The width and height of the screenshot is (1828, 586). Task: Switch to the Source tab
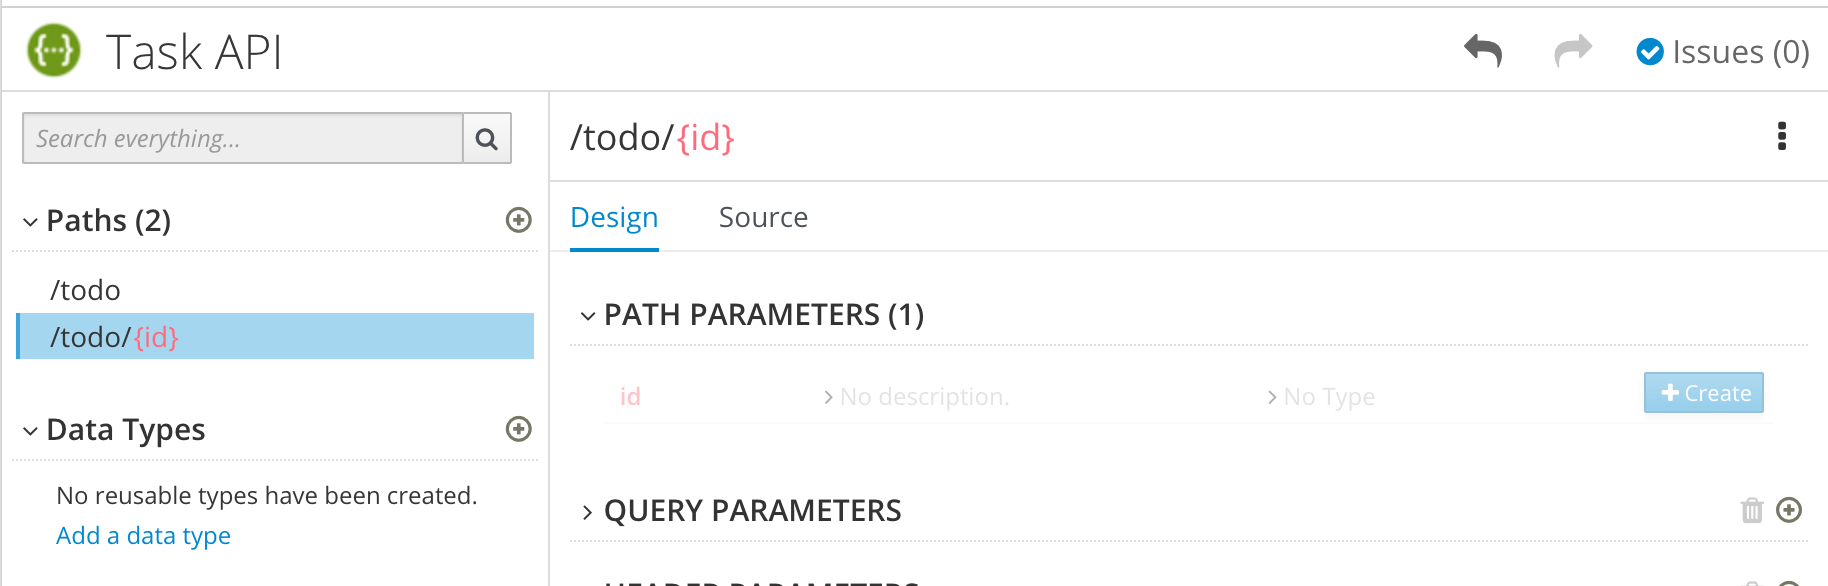[x=763, y=217]
